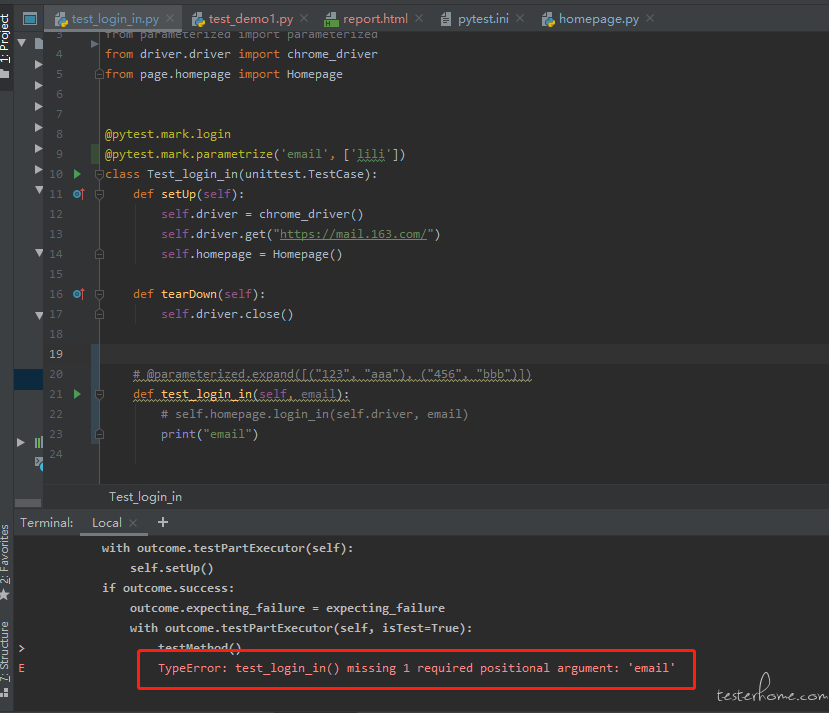The image size is (829, 713).
Task: Close the pytest.ini editor tab
Action: 520,18
